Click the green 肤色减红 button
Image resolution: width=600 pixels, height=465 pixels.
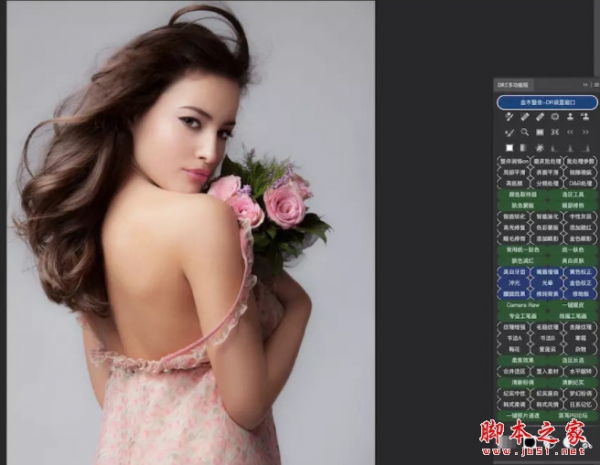(x=523, y=261)
